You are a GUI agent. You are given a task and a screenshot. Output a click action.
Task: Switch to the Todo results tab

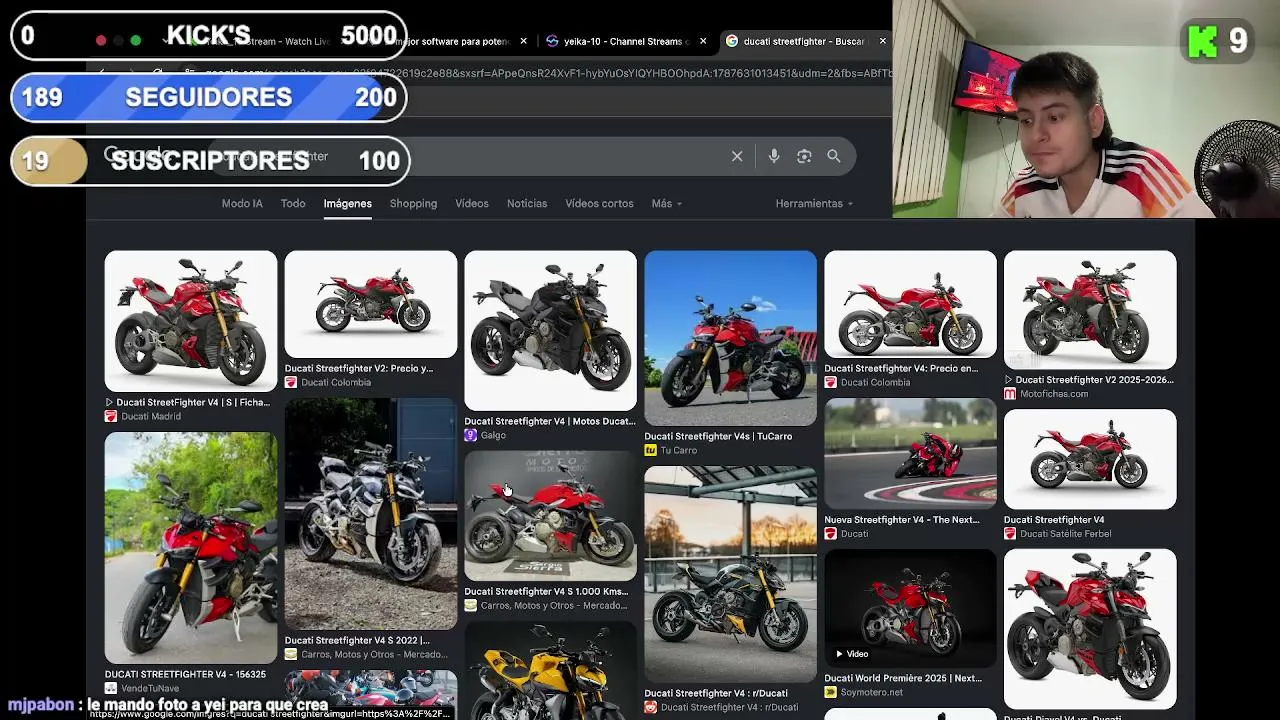click(x=293, y=203)
